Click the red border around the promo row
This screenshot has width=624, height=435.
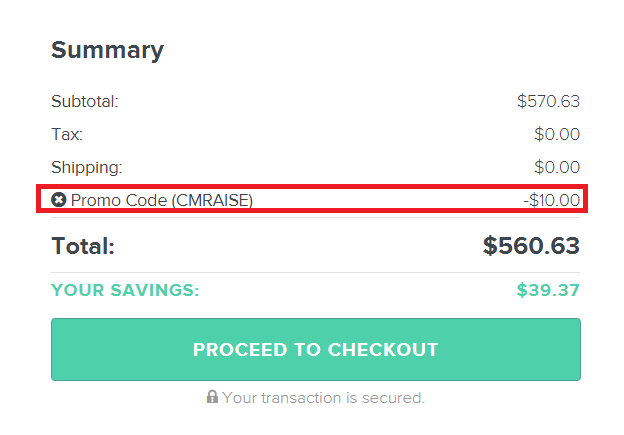(312, 186)
